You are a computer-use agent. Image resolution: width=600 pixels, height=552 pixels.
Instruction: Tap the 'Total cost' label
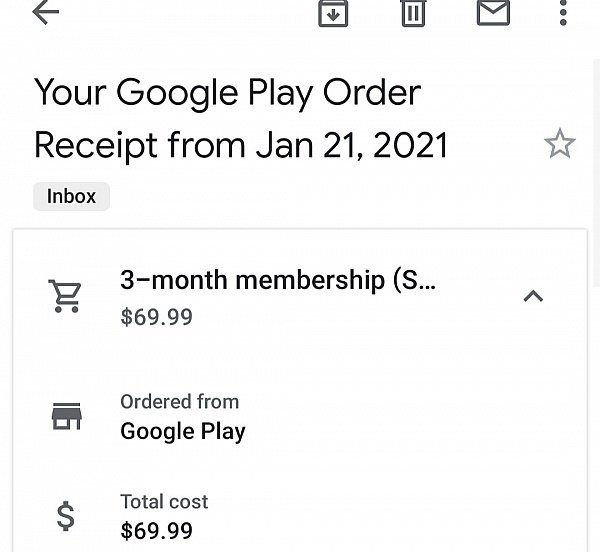164,501
